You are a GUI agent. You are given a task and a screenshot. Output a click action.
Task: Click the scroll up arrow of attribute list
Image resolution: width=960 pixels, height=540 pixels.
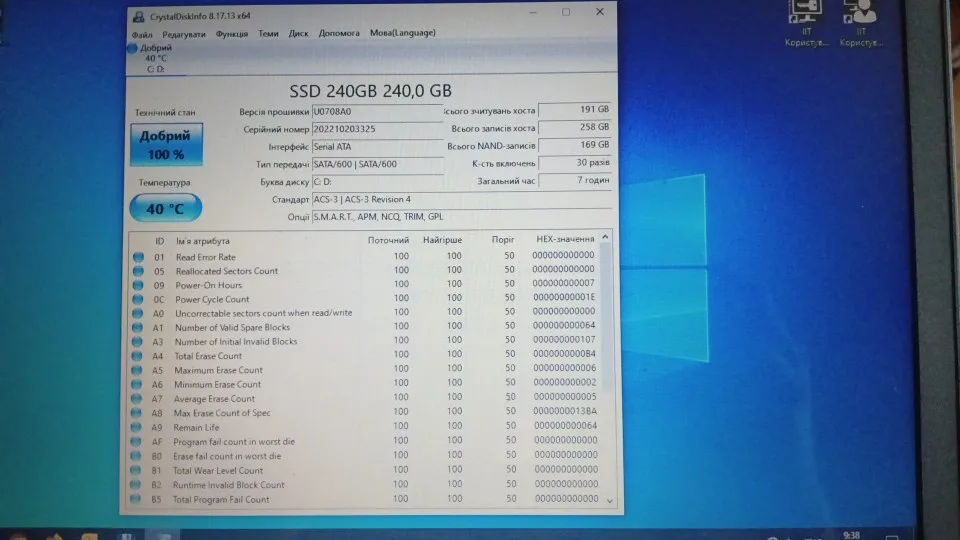pyautogui.click(x=605, y=238)
